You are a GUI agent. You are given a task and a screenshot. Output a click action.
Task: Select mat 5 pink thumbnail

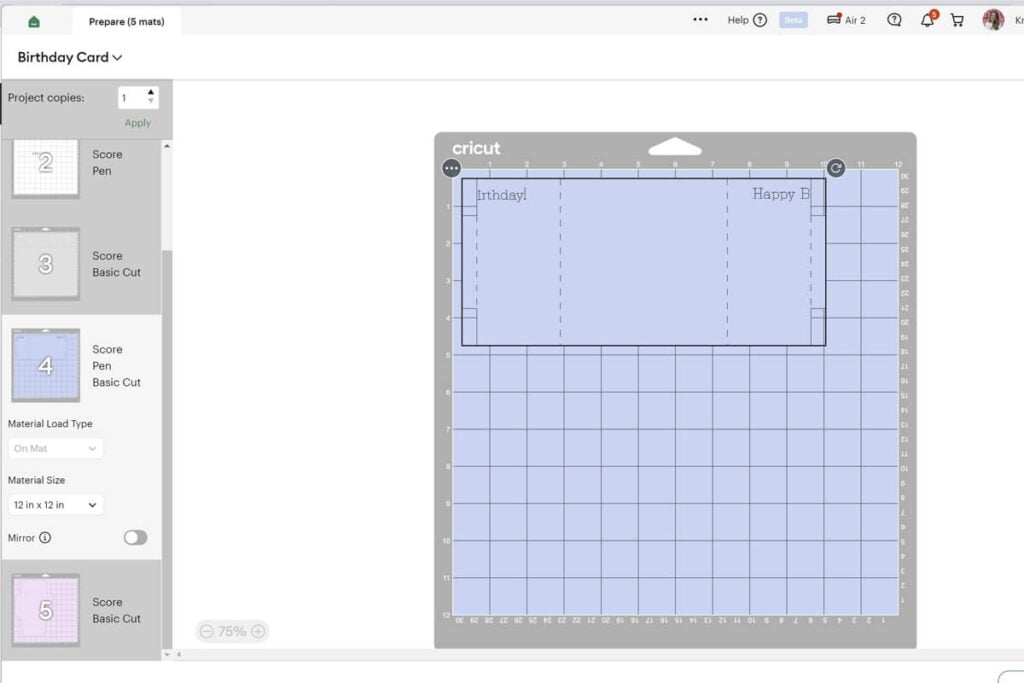(45, 610)
